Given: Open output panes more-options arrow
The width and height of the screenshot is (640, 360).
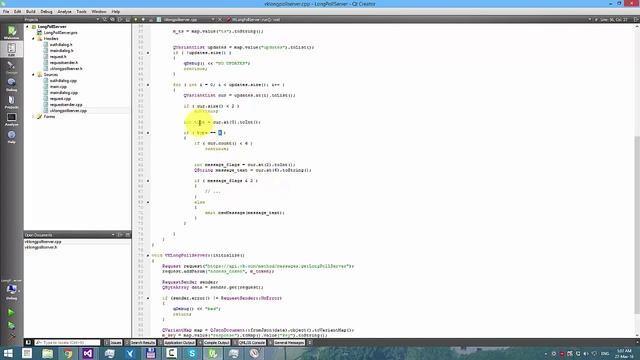Looking at the screenshot, I should (310, 343).
